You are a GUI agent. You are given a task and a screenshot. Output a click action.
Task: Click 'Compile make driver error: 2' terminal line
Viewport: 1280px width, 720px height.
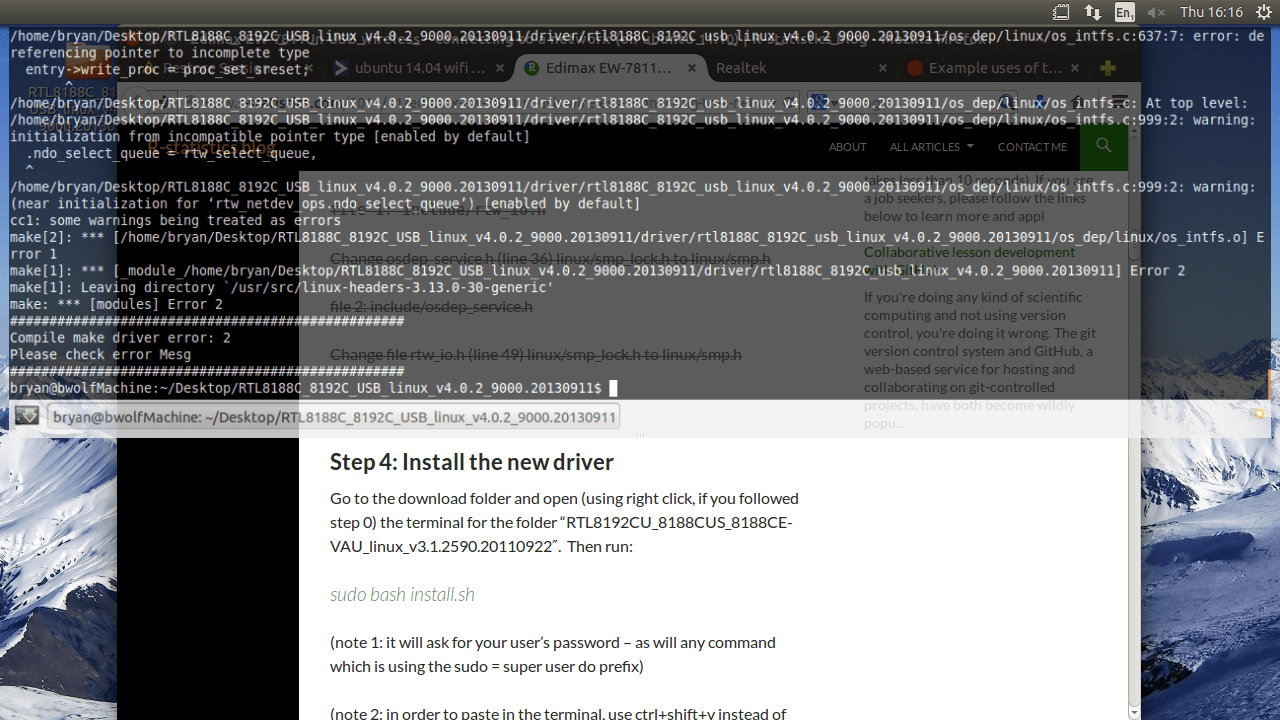[120, 338]
